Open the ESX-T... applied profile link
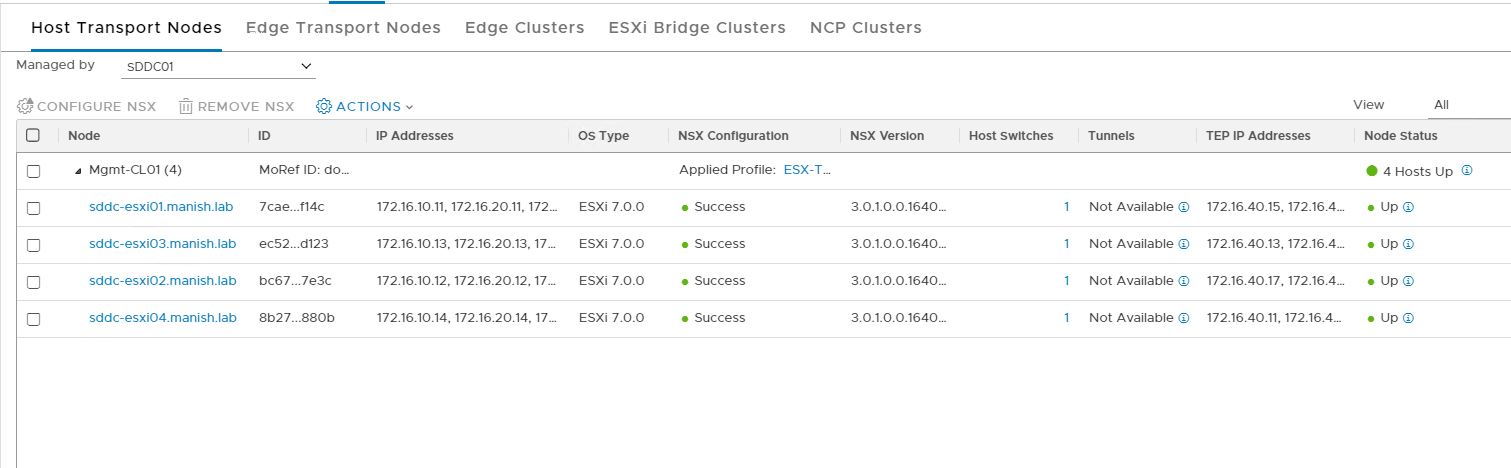Image resolution: width=1511 pixels, height=468 pixels. click(808, 170)
